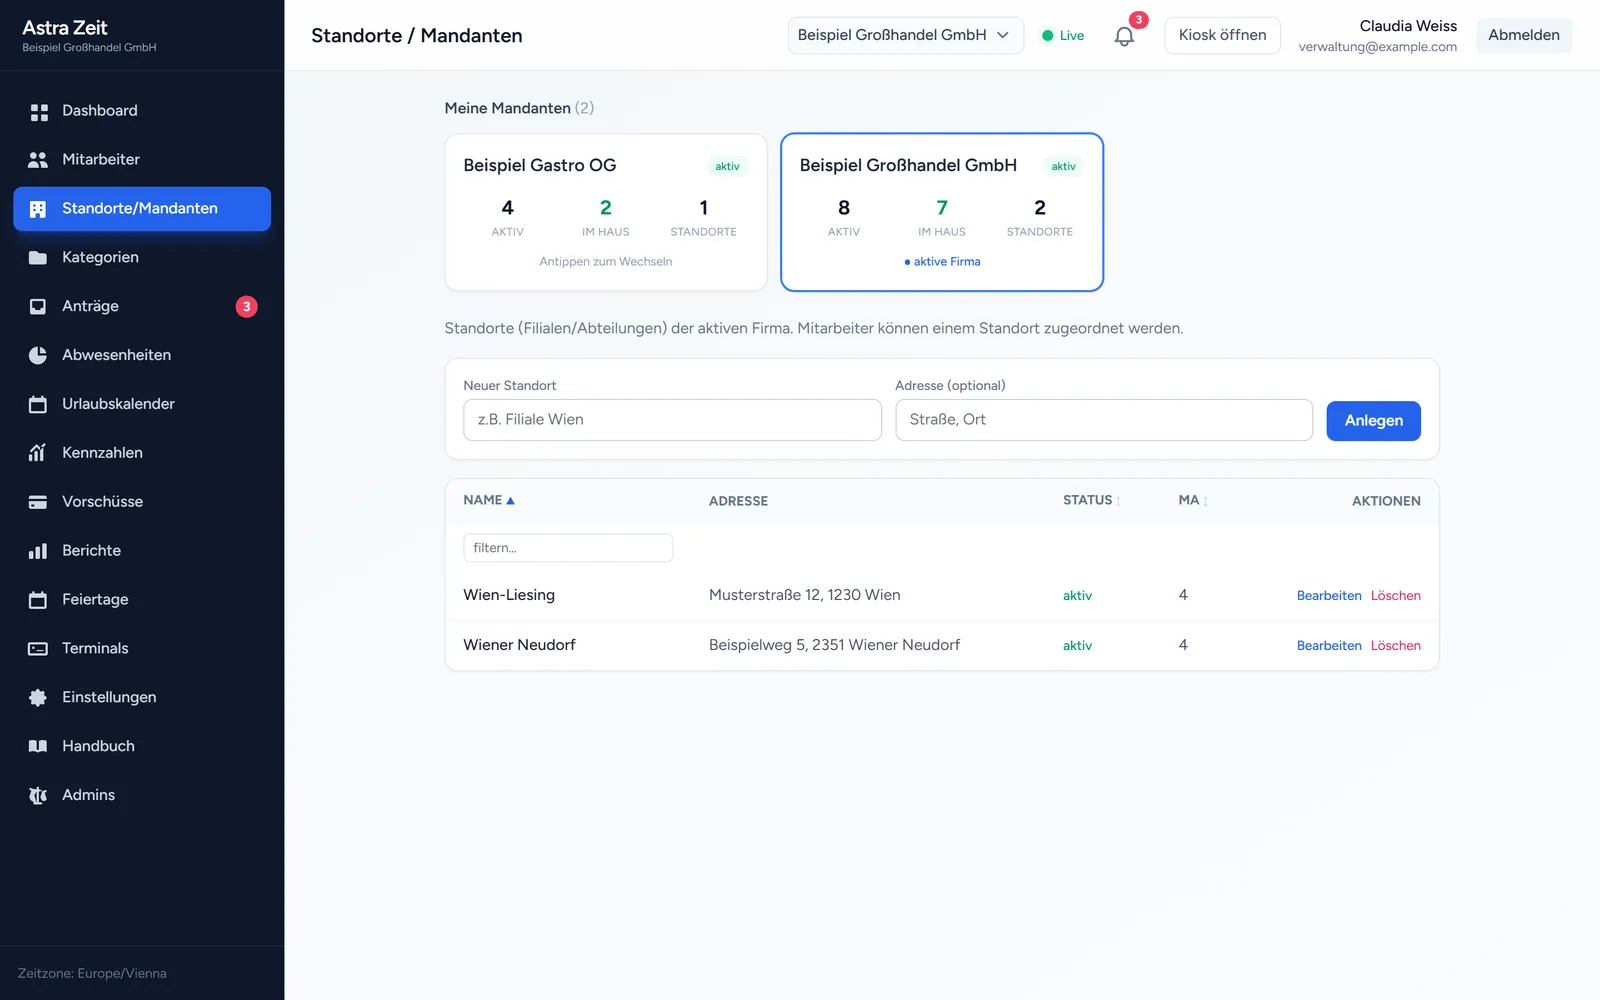This screenshot has height=1000, width=1600.
Task: Click the Vorschüsse card icon
Action: click(38, 502)
